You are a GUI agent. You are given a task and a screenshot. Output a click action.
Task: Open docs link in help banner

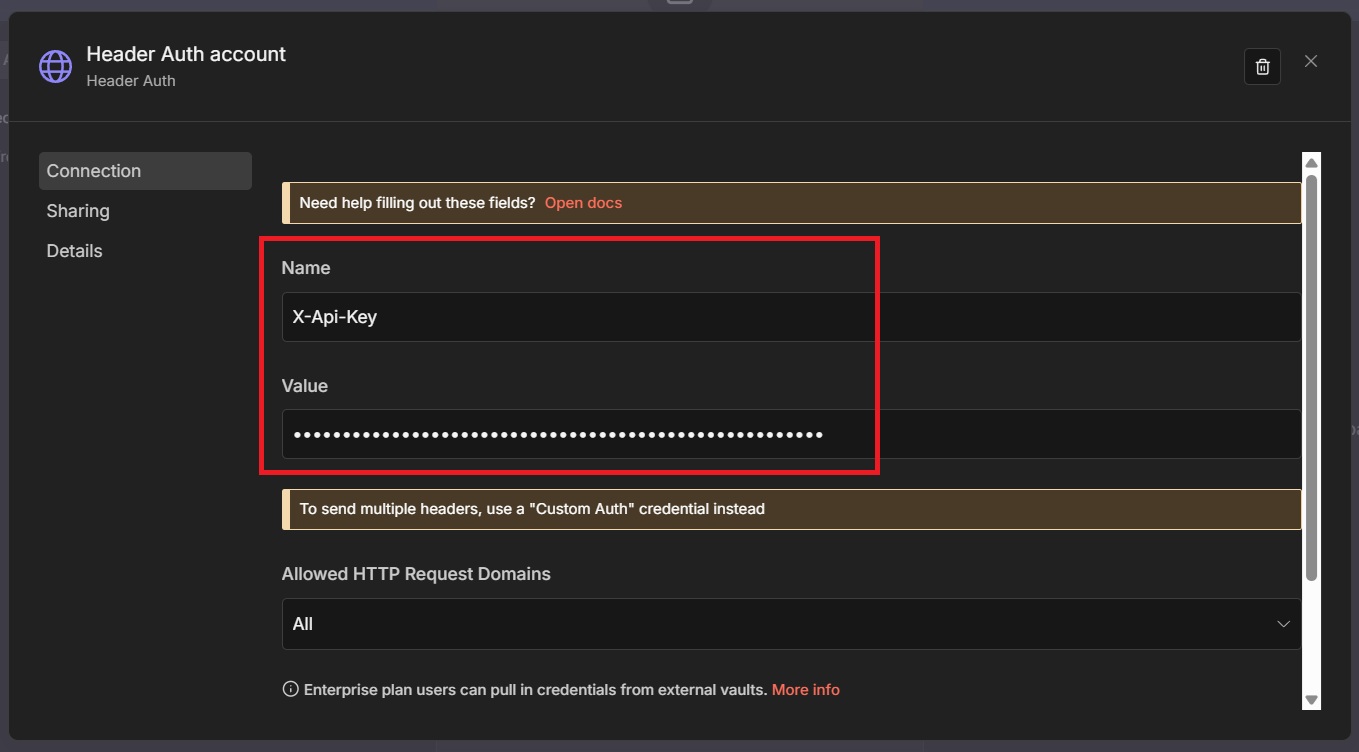pyautogui.click(x=583, y=203)
